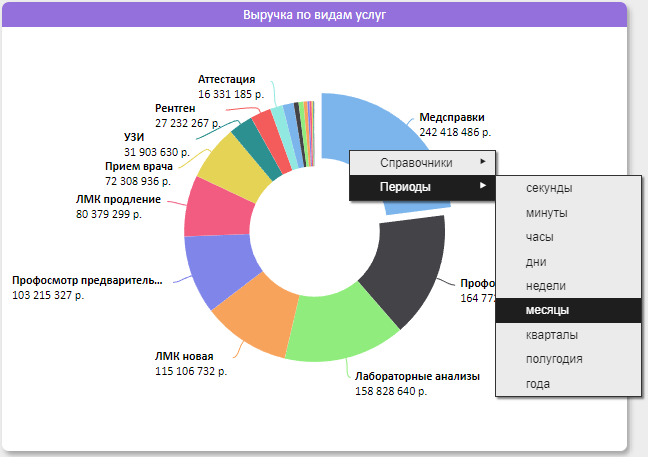Expand arrow next to Справочники
This screenshot has width=648, height=457.
tap(483, 162)
